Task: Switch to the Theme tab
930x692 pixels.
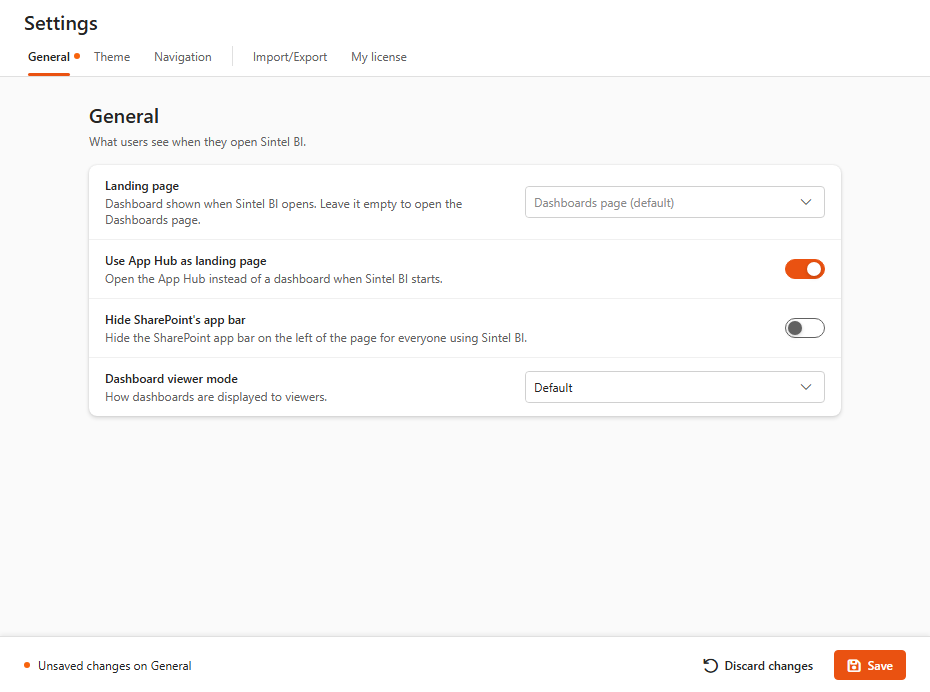Action: tap(112, 57)
